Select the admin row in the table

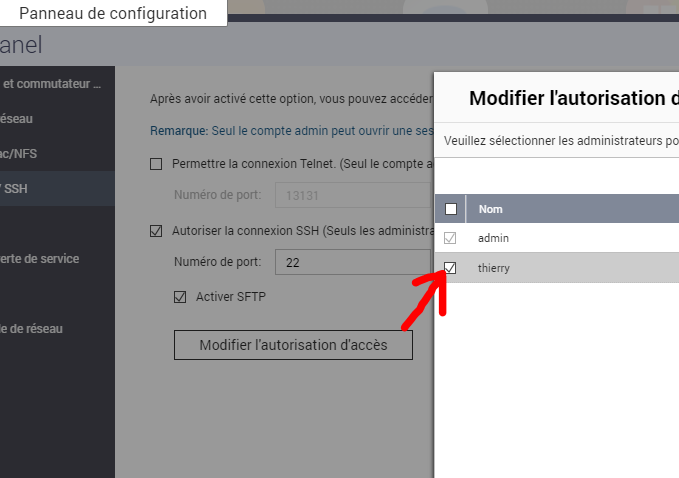(x=495, y=238)
